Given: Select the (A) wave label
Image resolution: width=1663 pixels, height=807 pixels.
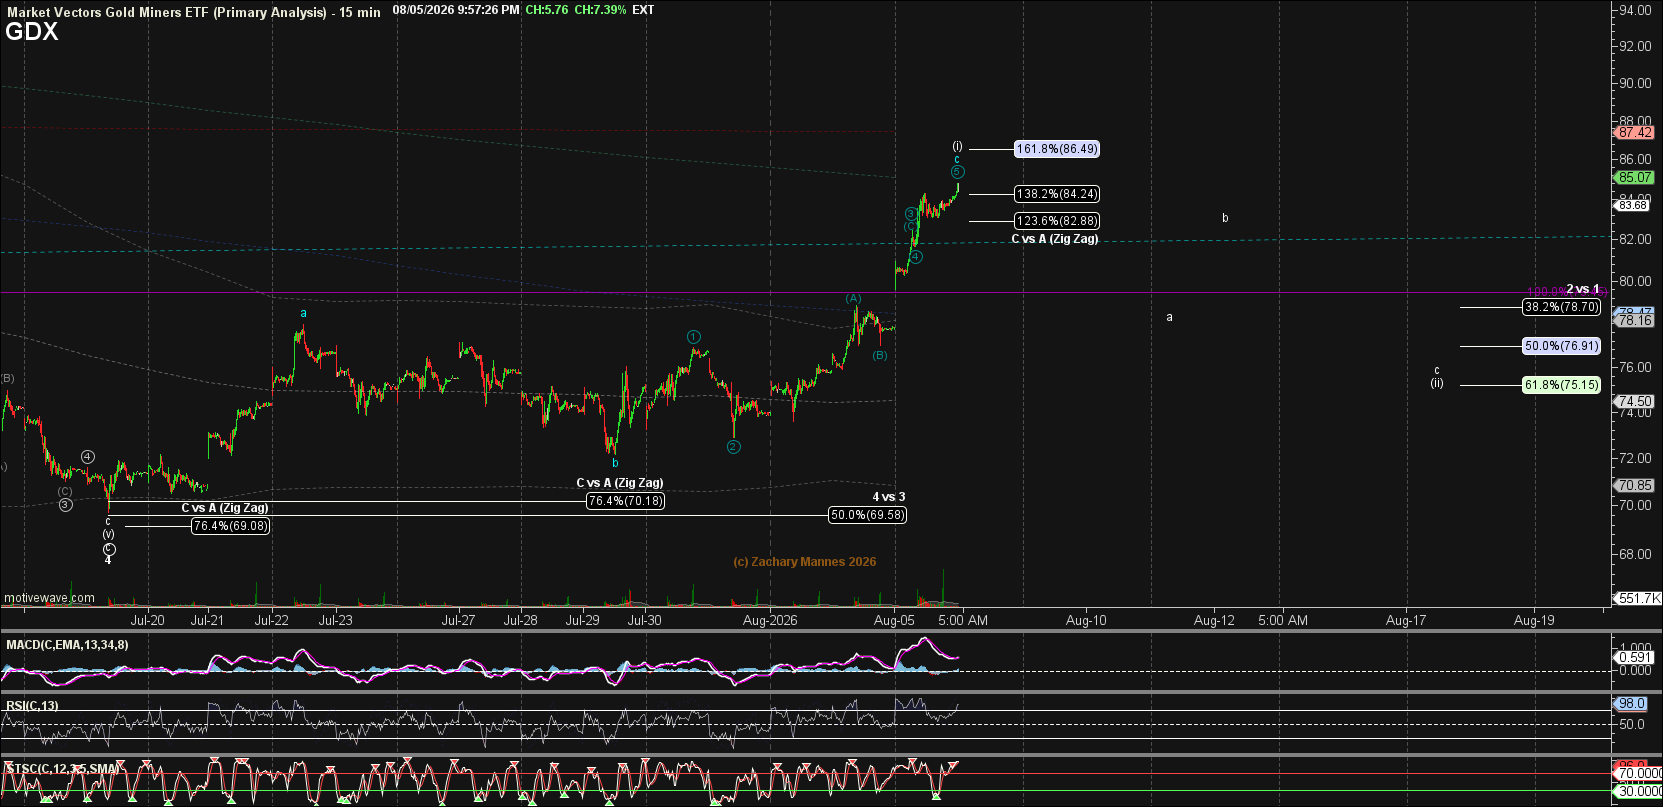Looking at the screenshot, I should (x=853, y=298).
